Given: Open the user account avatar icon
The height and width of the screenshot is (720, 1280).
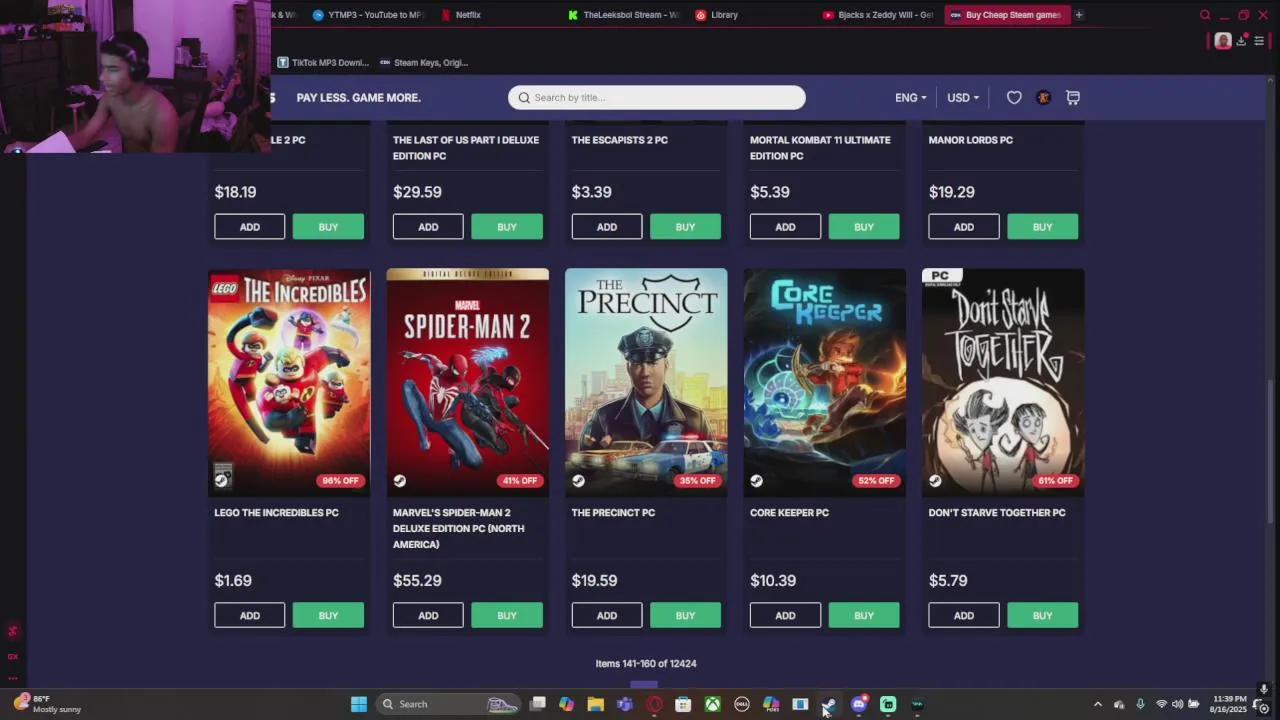Looking at the screenshot, I should (1043, 97).
